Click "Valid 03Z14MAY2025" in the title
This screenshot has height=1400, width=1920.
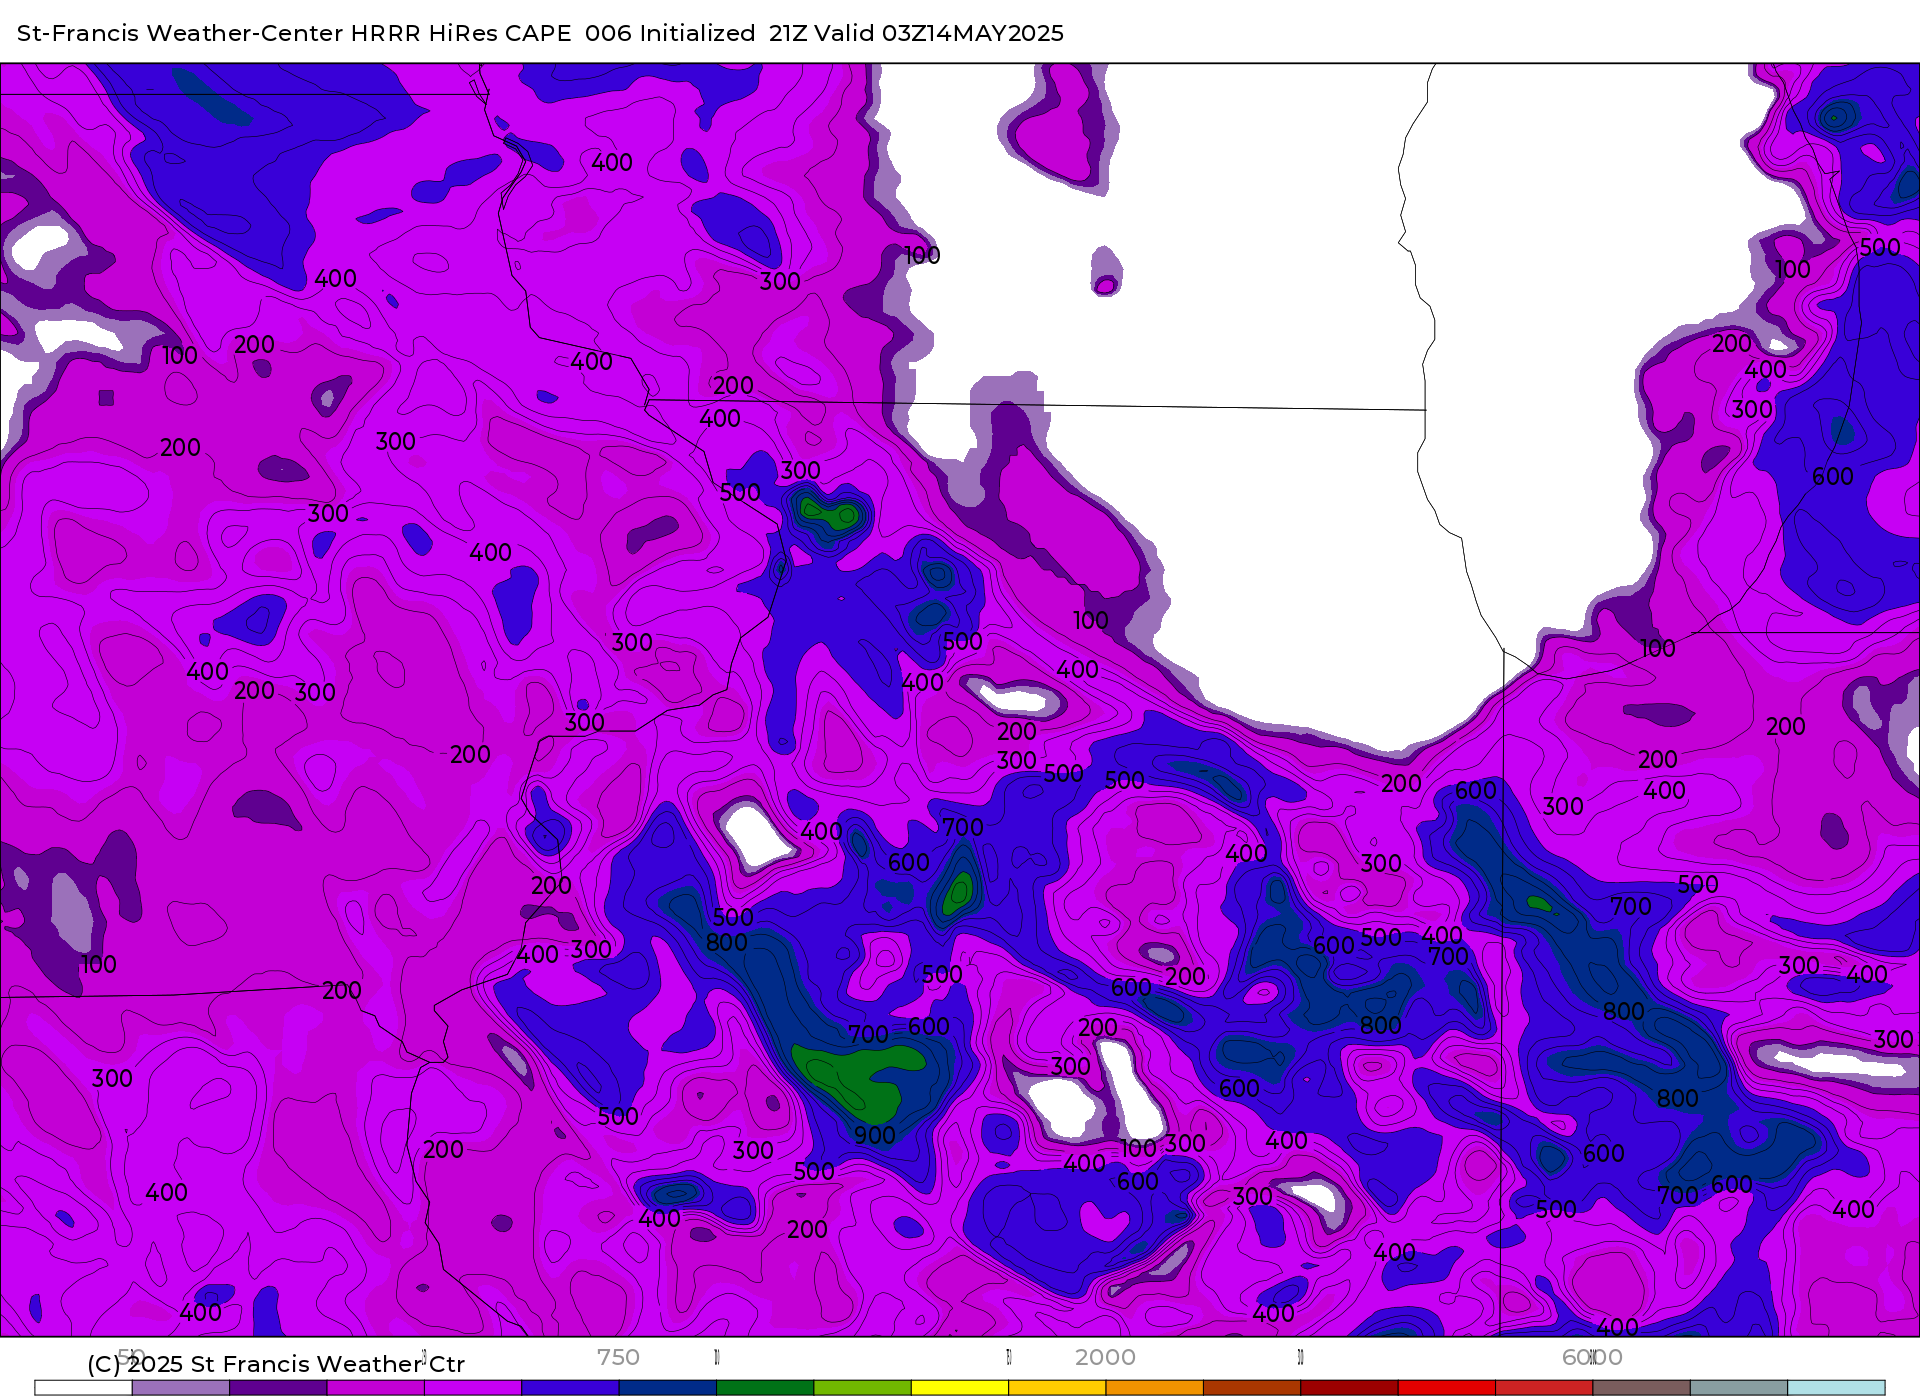pyautogui.click(x=939, y=33)
